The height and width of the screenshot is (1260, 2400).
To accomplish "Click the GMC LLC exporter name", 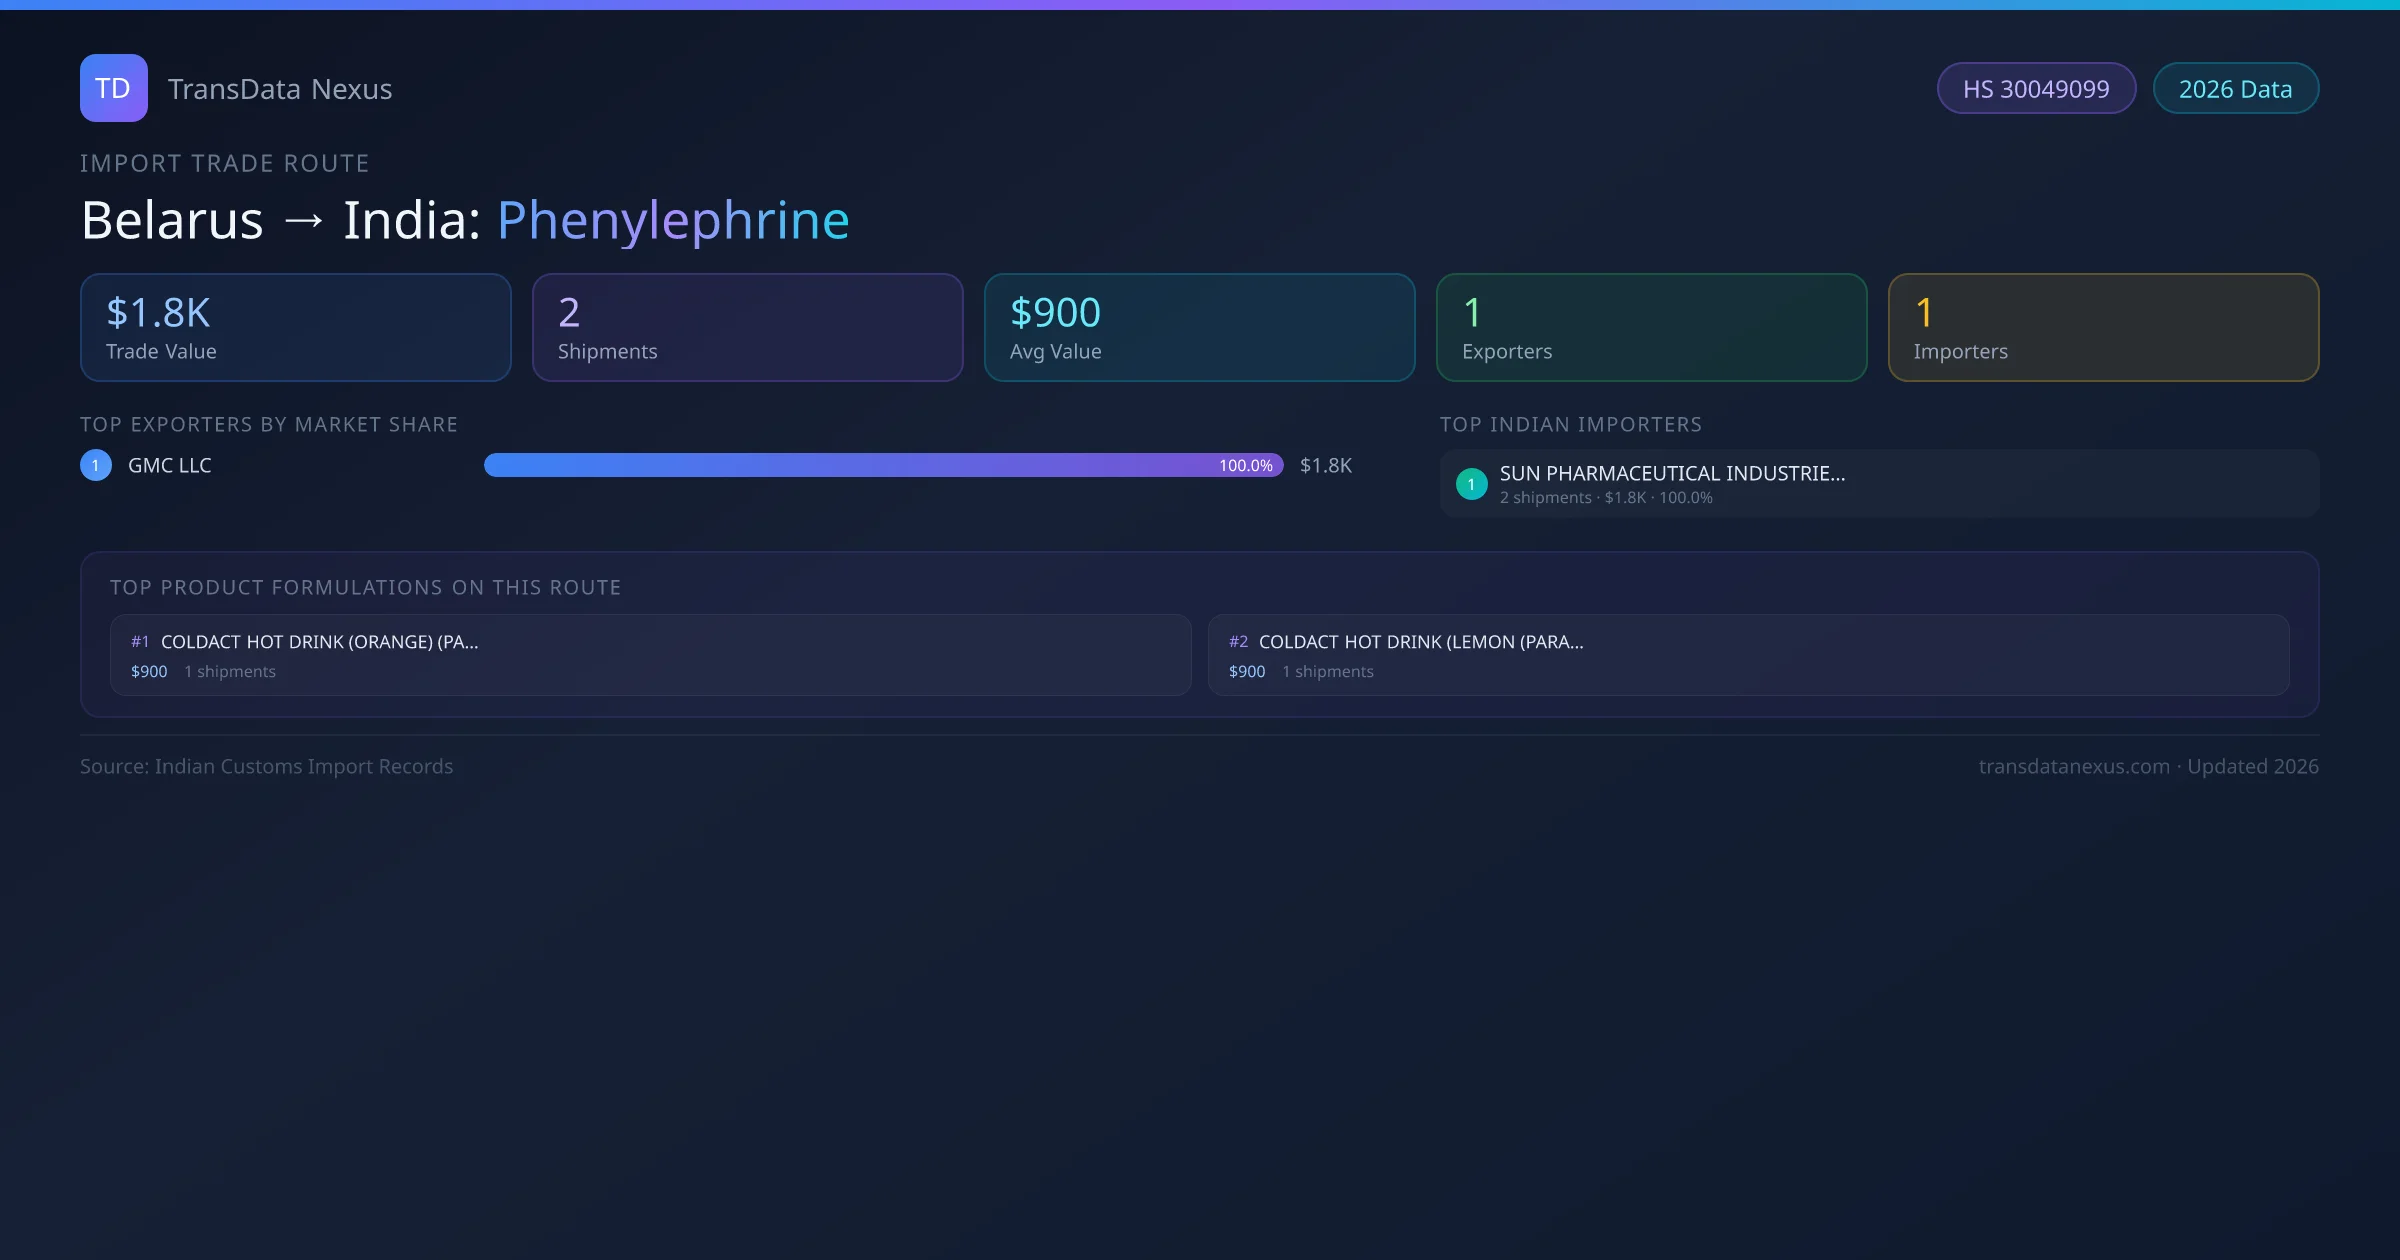I will point(170,464).
